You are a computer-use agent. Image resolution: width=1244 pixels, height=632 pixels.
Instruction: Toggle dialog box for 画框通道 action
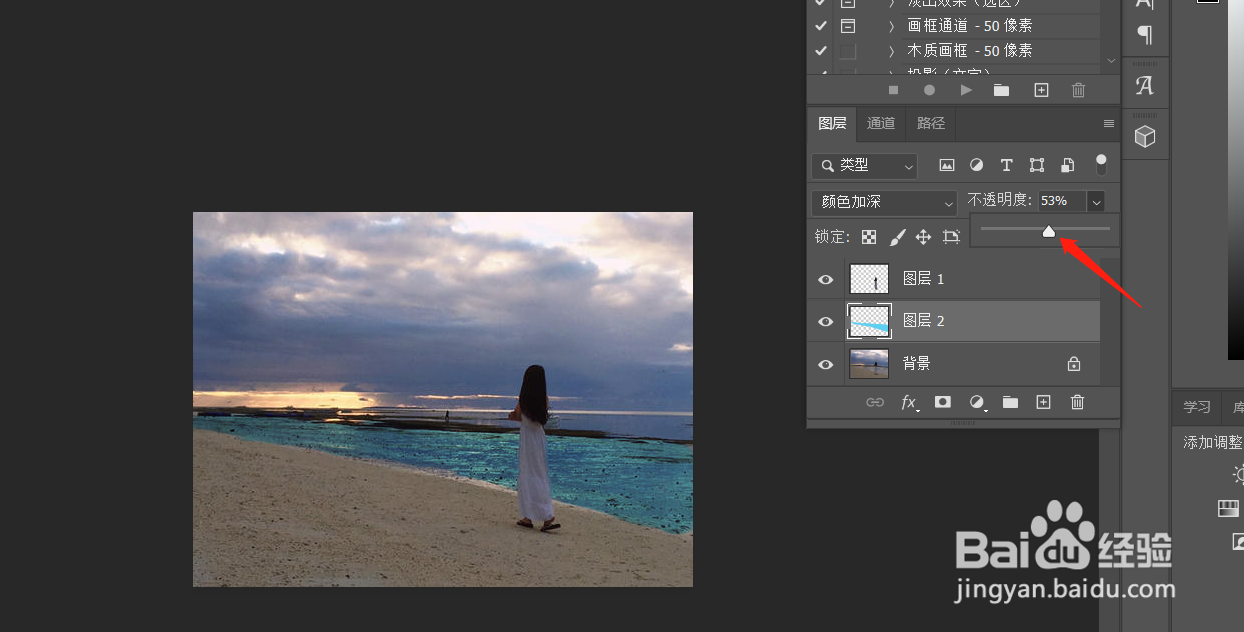coord(848,26)
